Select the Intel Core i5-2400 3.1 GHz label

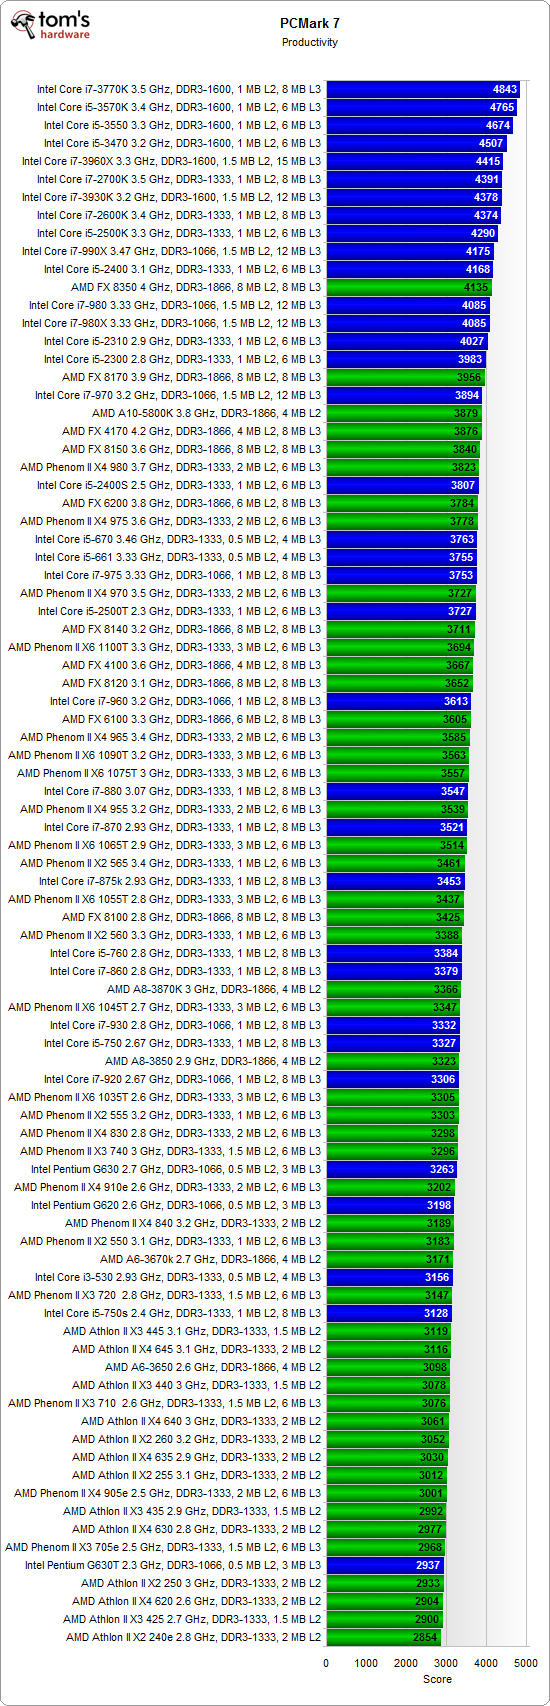click(x=182, y=269)
